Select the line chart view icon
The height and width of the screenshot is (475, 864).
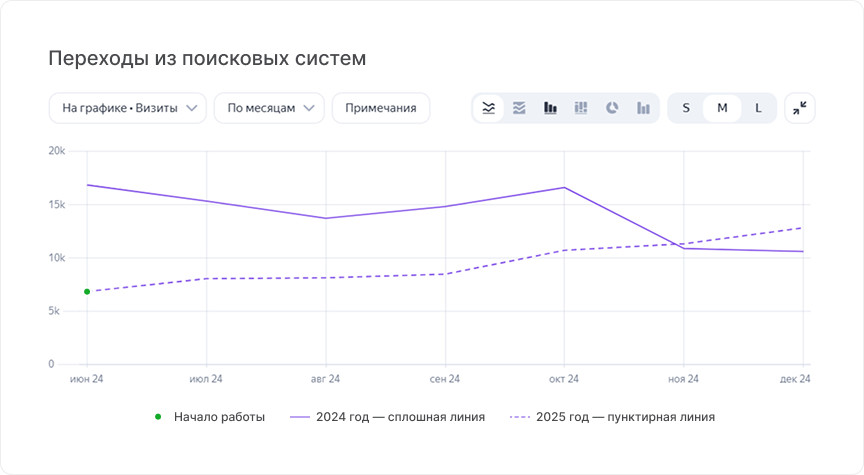point(488,108)
